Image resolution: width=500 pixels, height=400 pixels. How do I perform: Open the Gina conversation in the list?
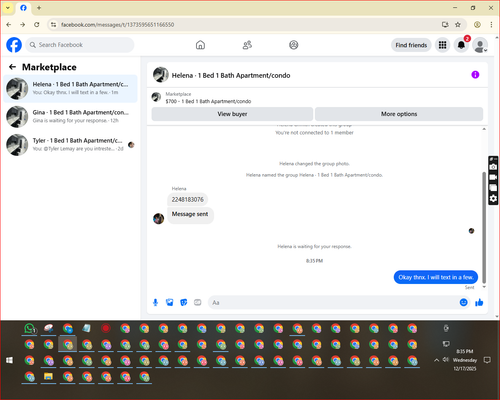pyautogui.click(x=70, y=117)
